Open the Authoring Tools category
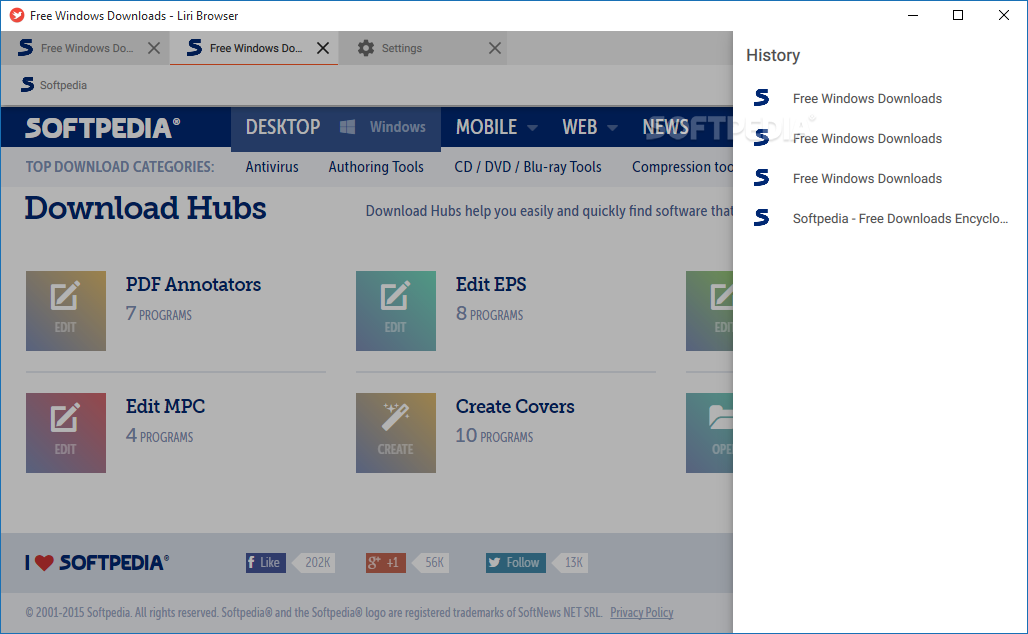The image size is (1028, 634). click(x=376, y=167)
